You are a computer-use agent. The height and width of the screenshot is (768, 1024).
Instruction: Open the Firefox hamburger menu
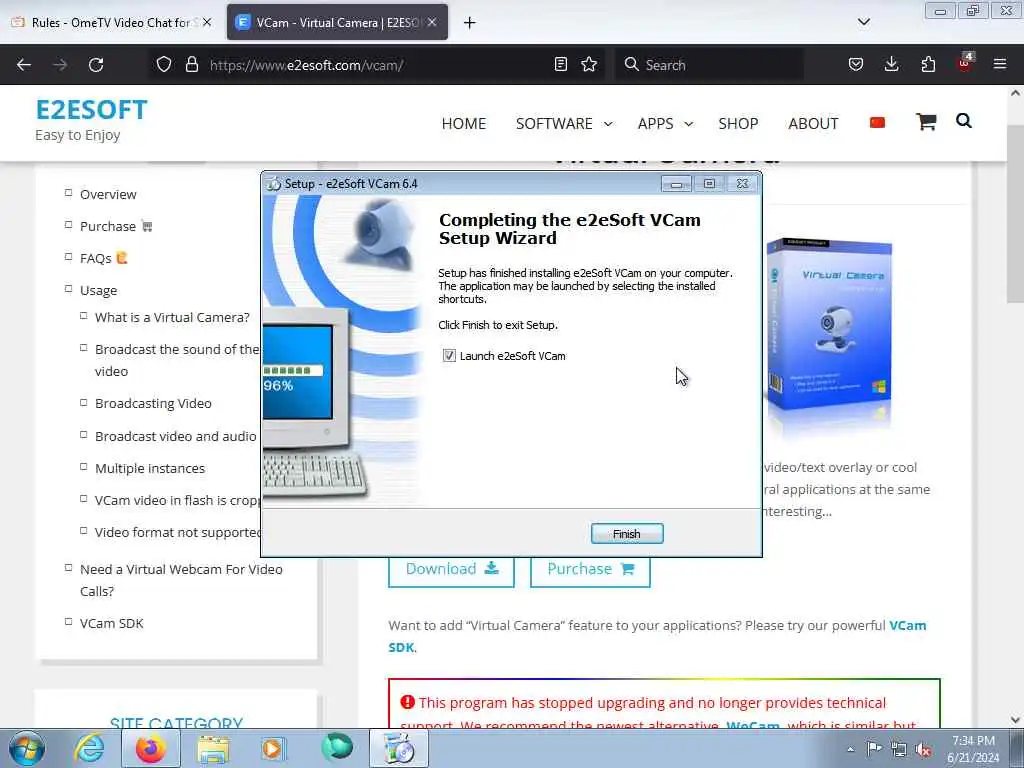click(x=1000, y=64)
